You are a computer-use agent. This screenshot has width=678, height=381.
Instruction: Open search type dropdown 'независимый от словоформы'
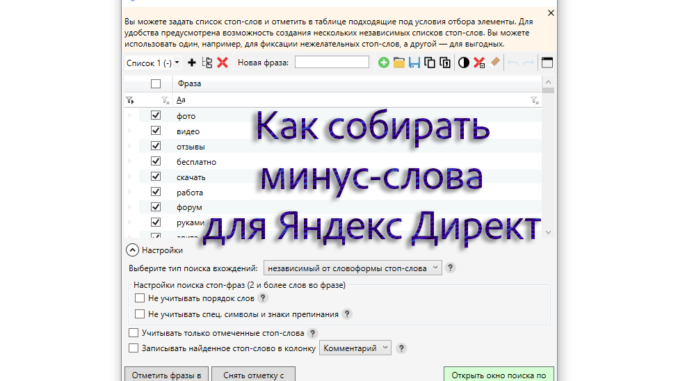pyautogui.click(x=352, y=268)
